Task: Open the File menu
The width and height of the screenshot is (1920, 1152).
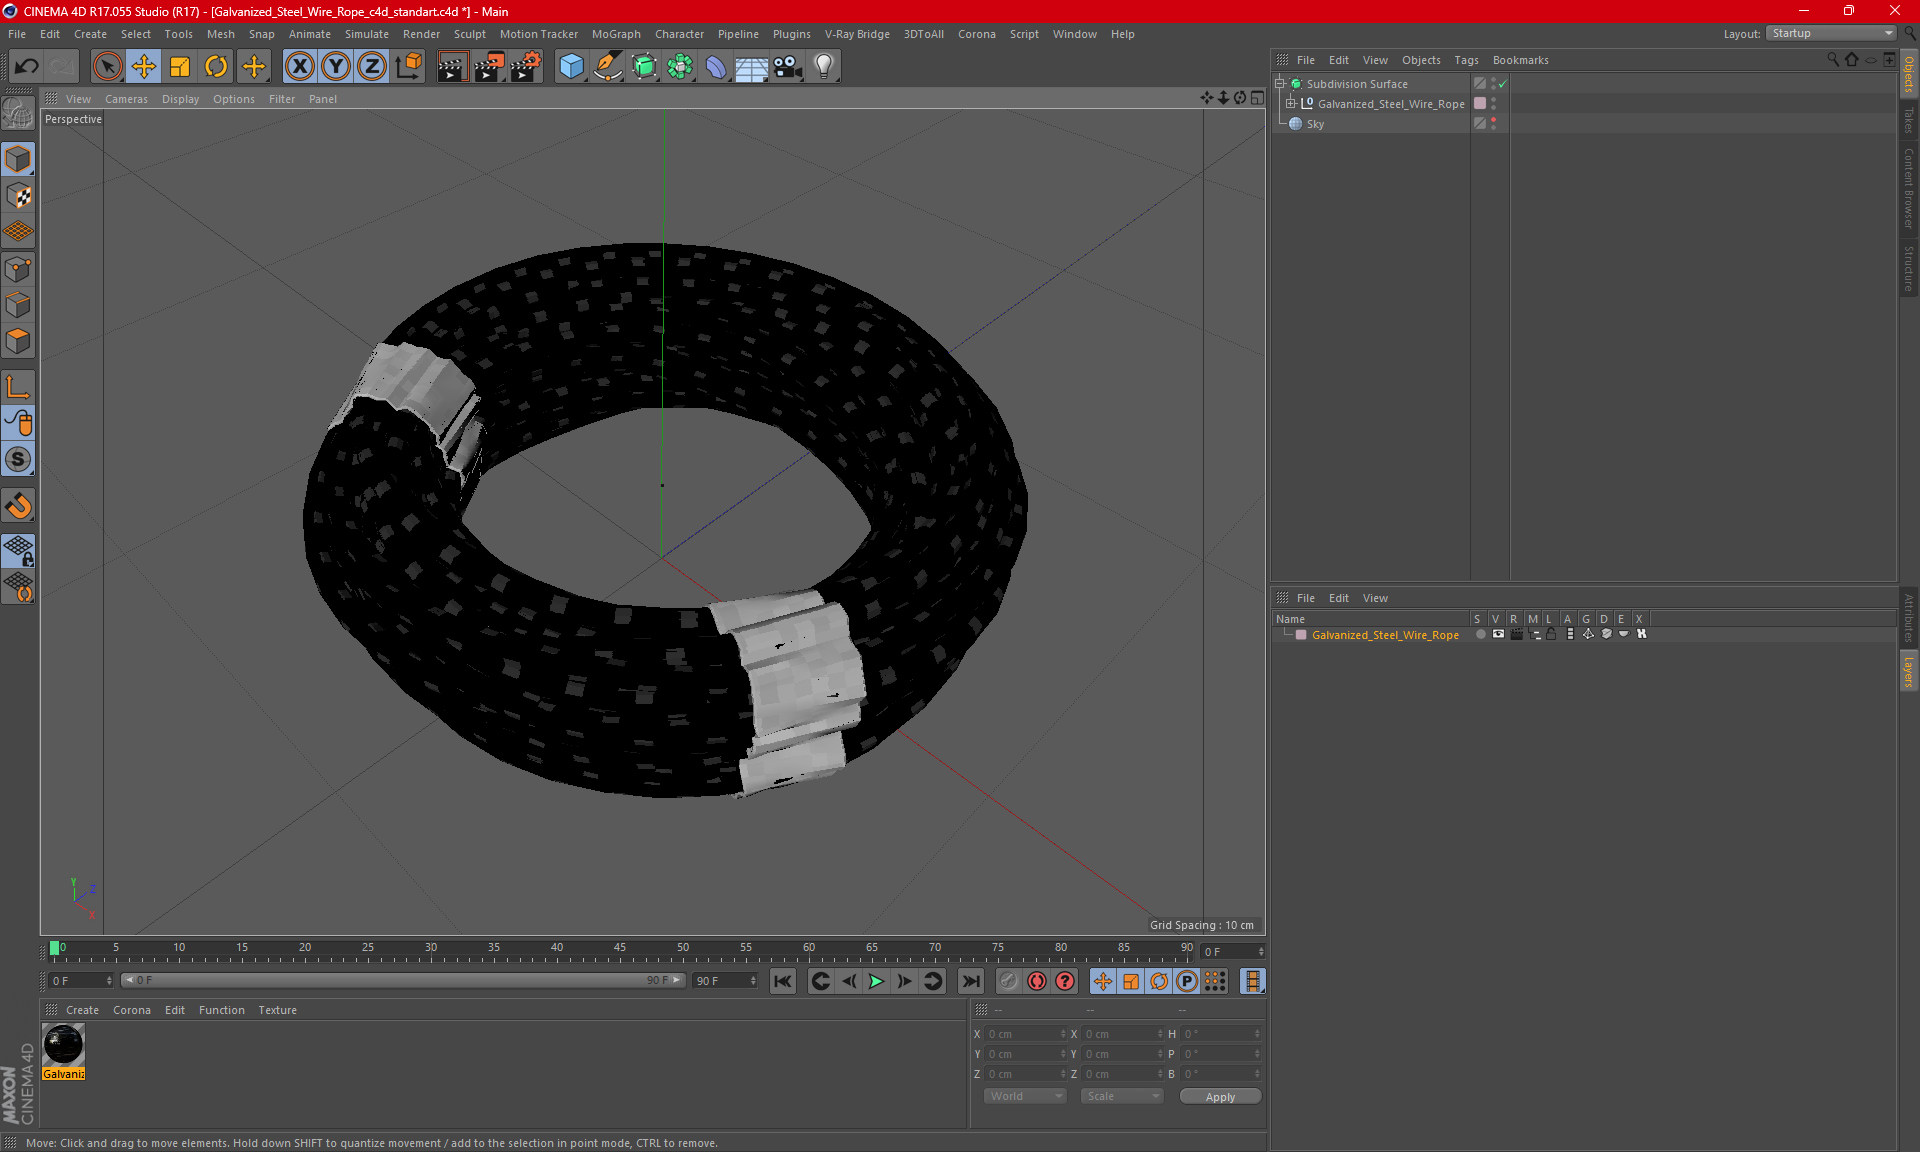Action: coord(17,34)
